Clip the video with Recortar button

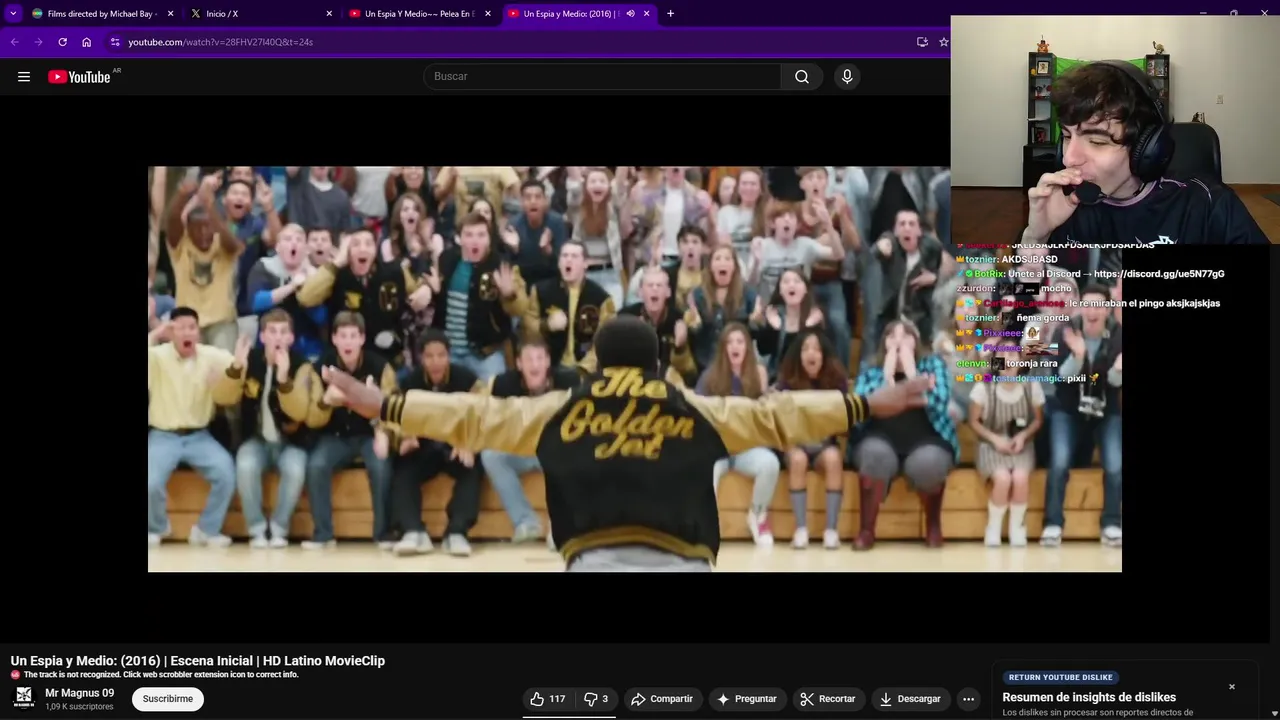(827, 699)
